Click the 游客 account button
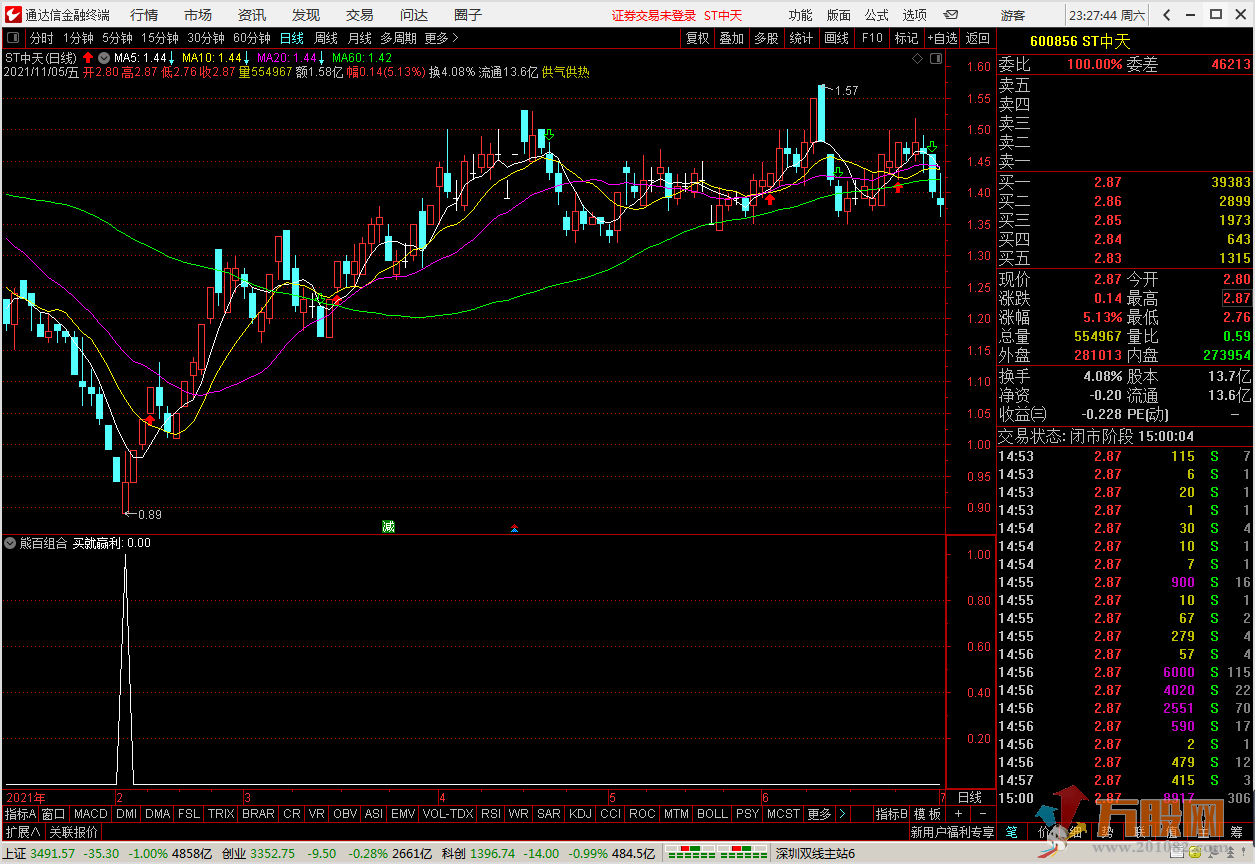Screen dimensions: 1255x864 click(x=1013, y=15)
